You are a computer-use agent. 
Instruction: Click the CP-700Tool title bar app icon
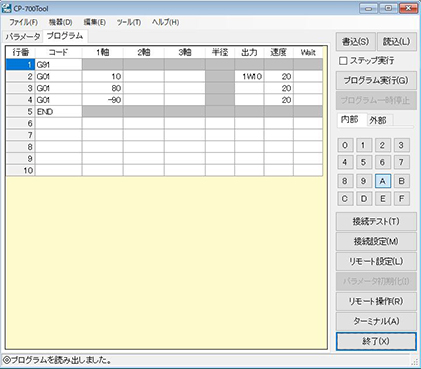point(6,8)
